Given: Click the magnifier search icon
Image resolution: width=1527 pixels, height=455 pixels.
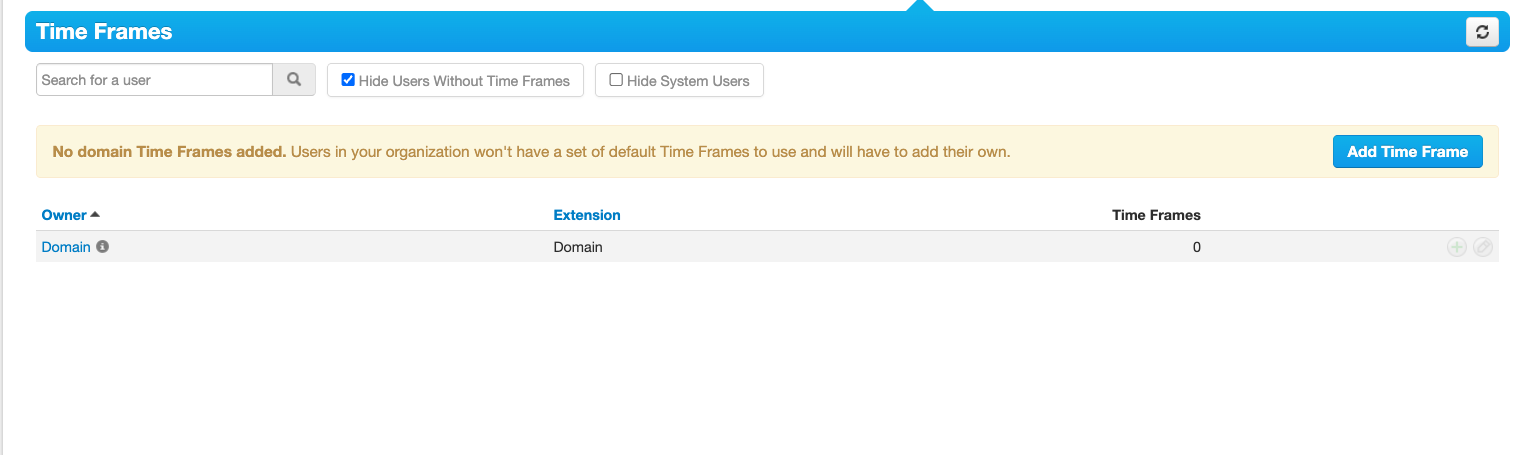Looking at the screenshot, I should click(294, 80).
